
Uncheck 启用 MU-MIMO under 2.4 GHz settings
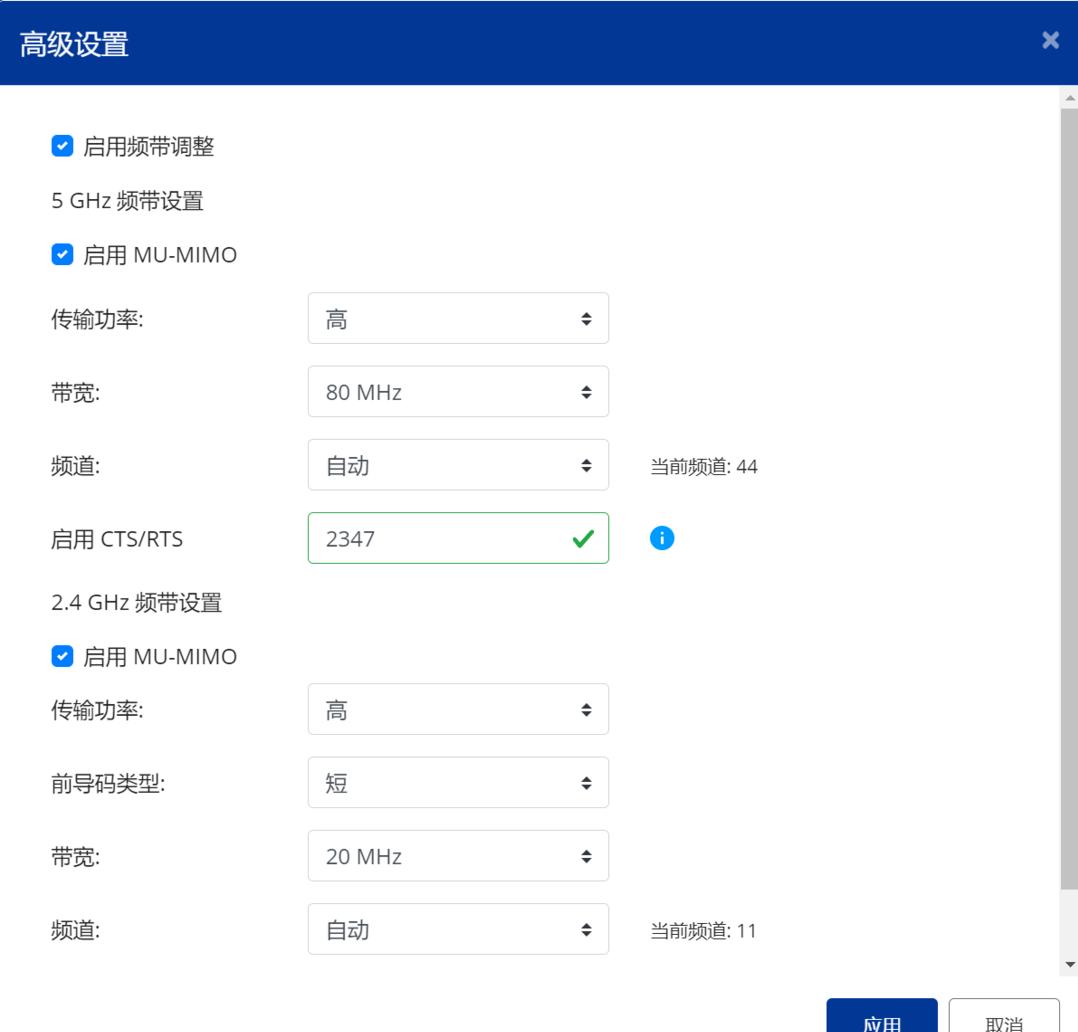tap(62, 656)
